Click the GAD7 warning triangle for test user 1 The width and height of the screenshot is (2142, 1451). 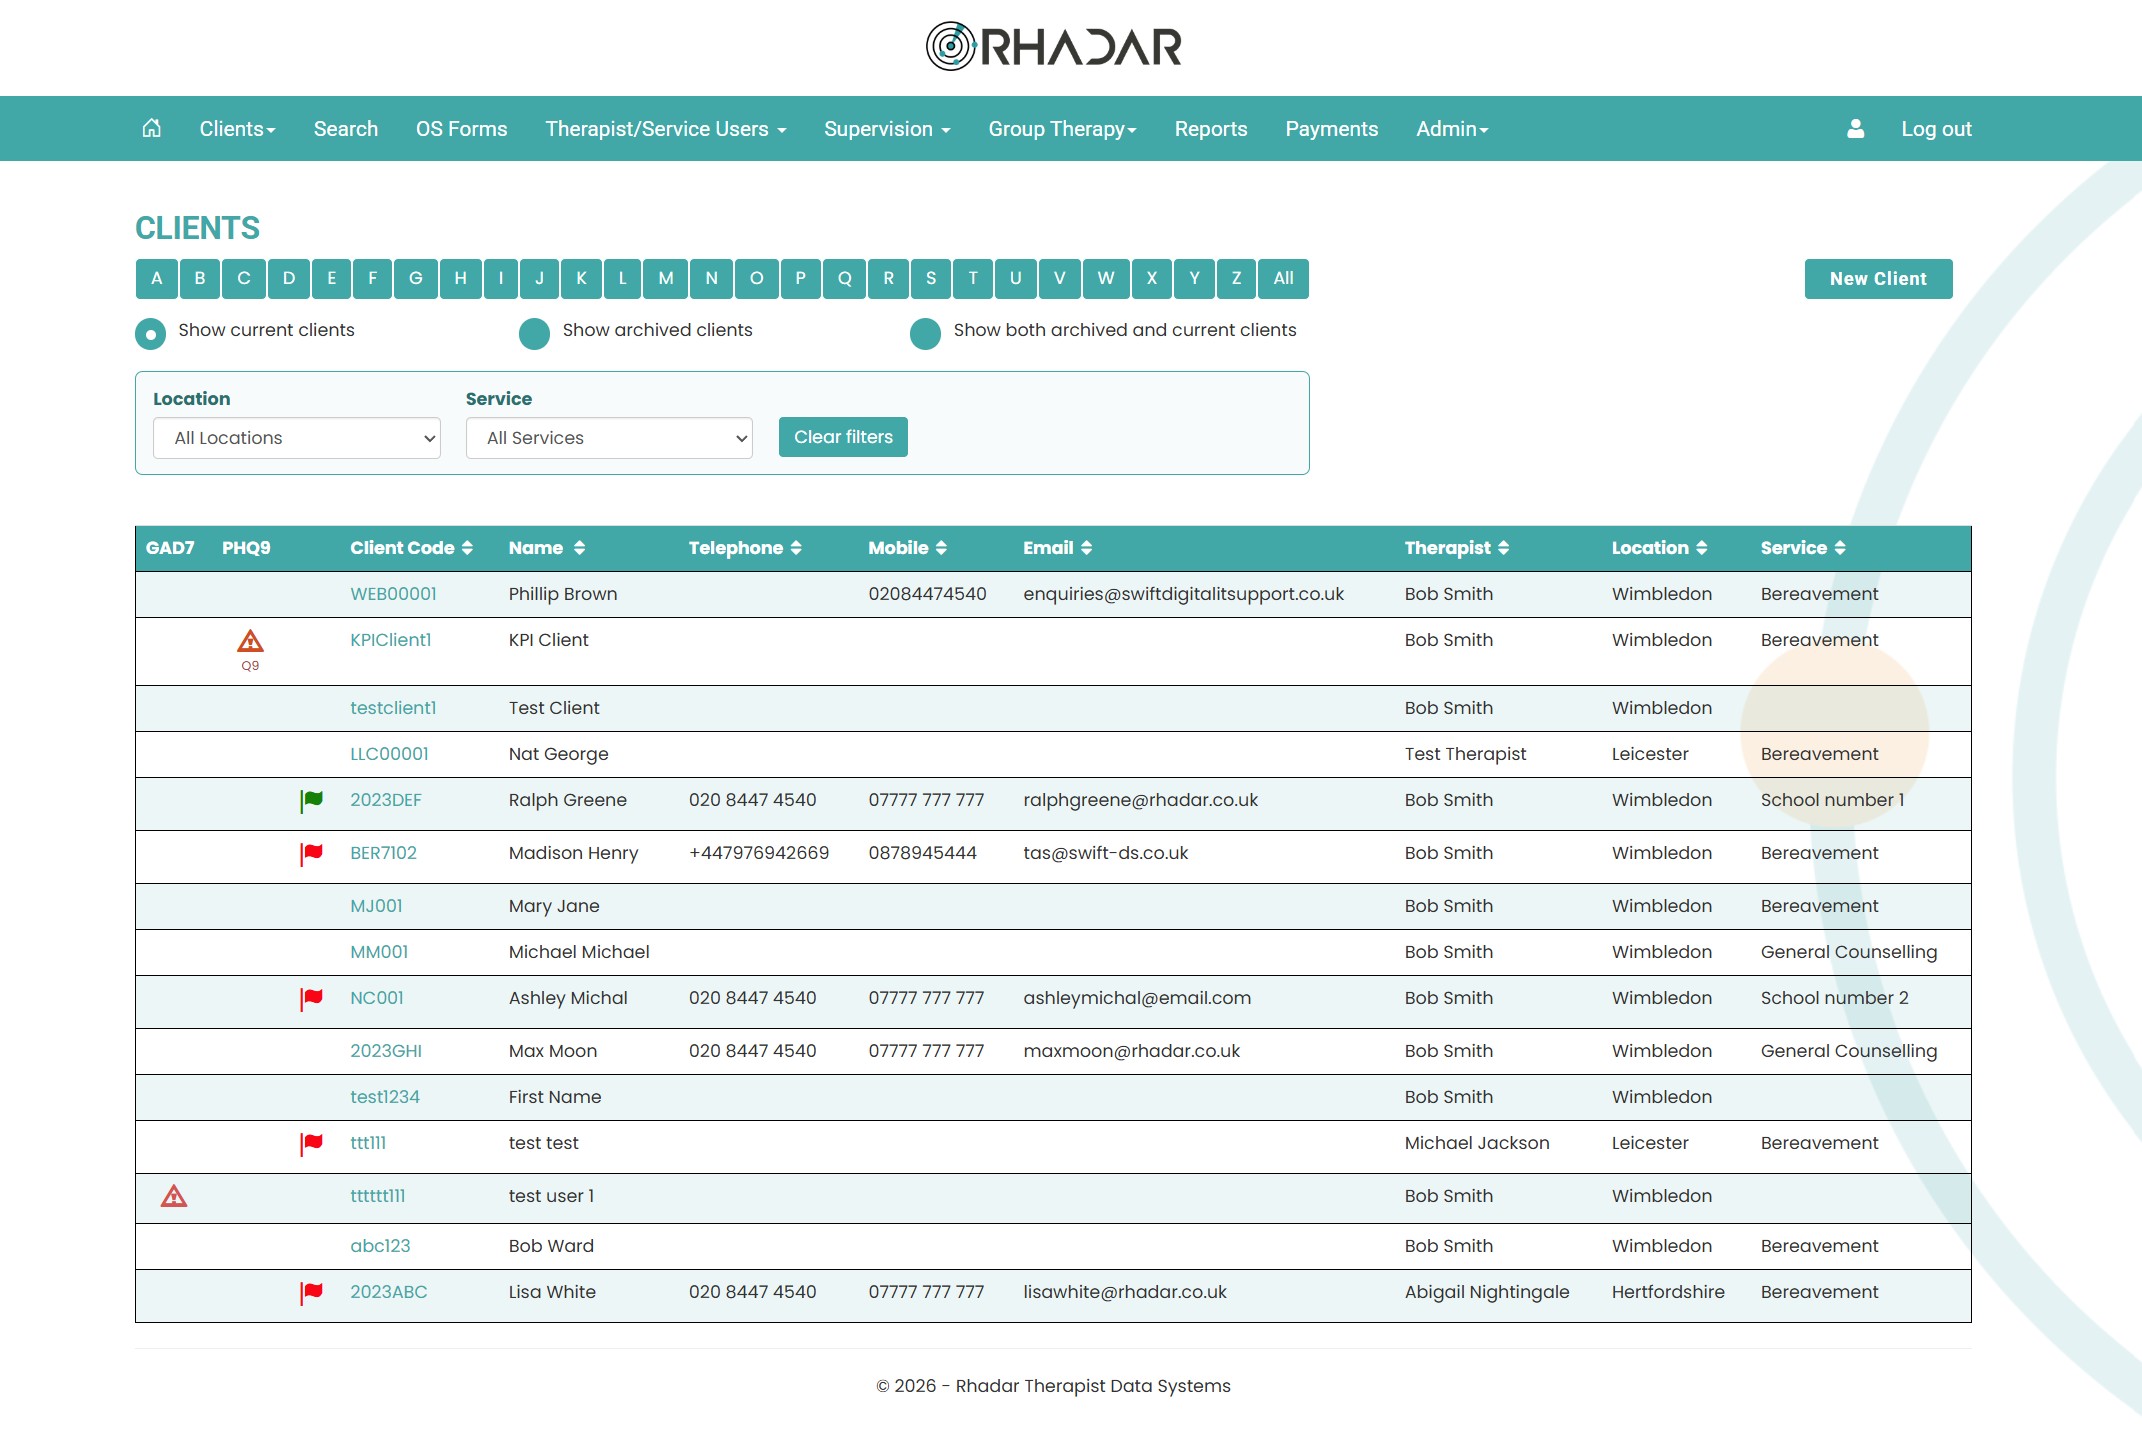pyautogui.click(x=174, y=1196)
